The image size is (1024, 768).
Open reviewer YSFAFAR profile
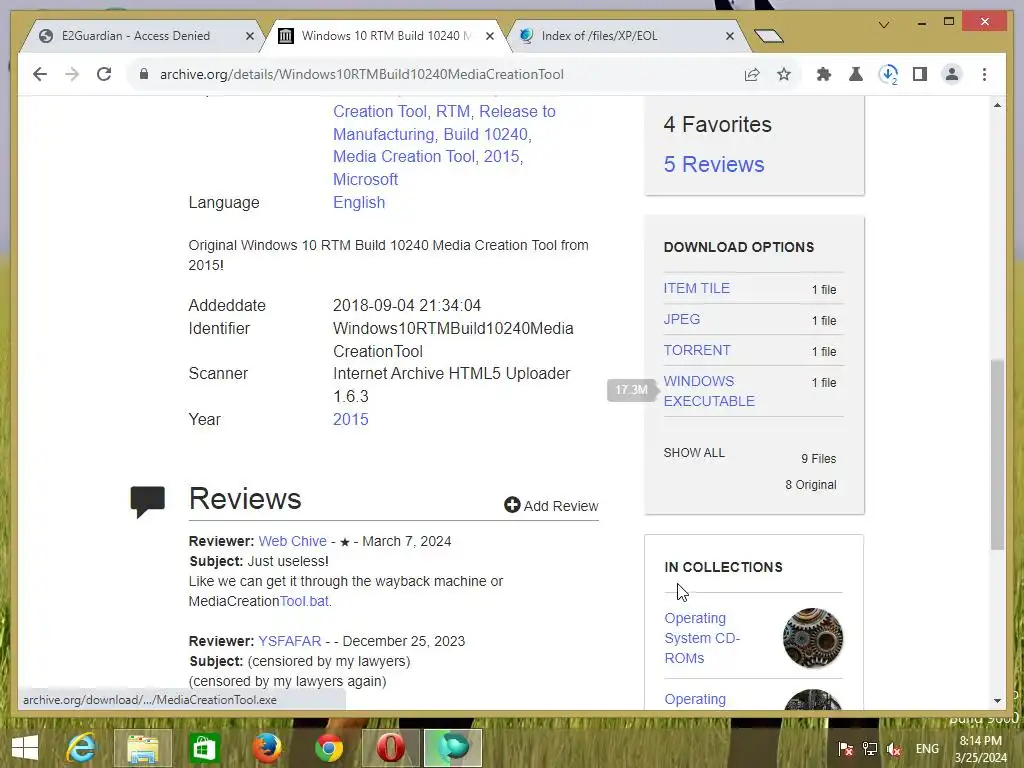[290, 641]
